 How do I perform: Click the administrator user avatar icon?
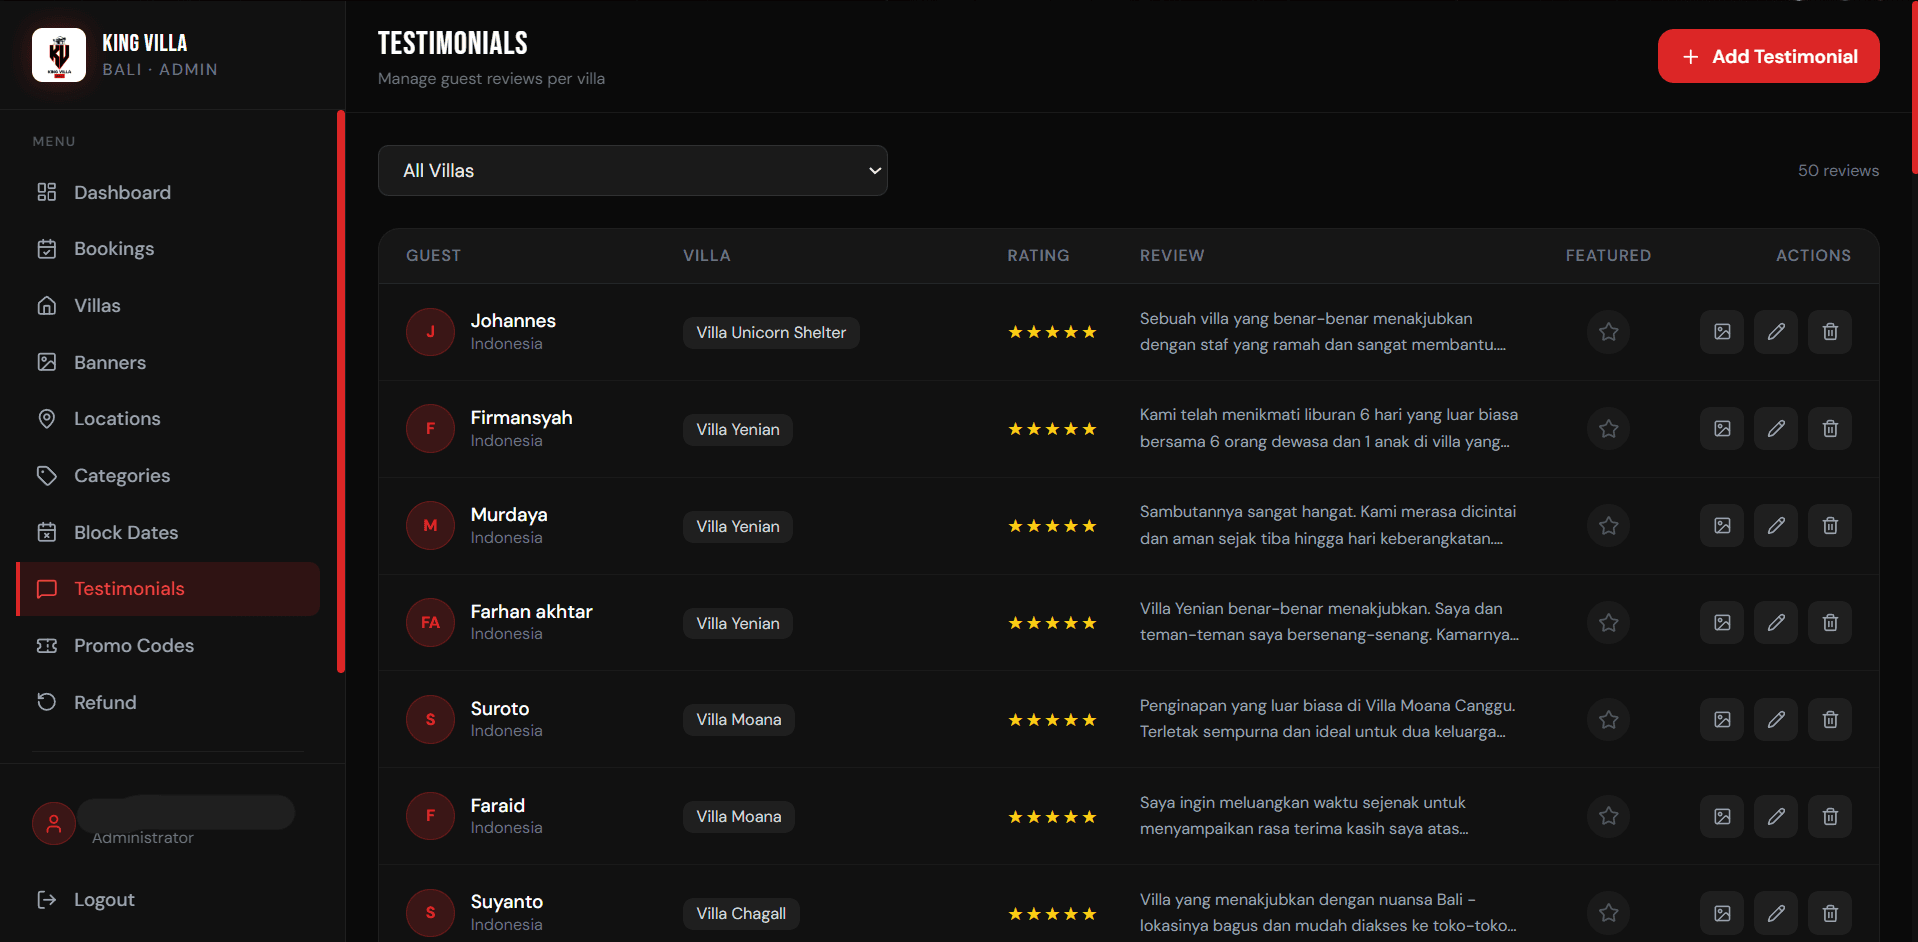(54, 824)
